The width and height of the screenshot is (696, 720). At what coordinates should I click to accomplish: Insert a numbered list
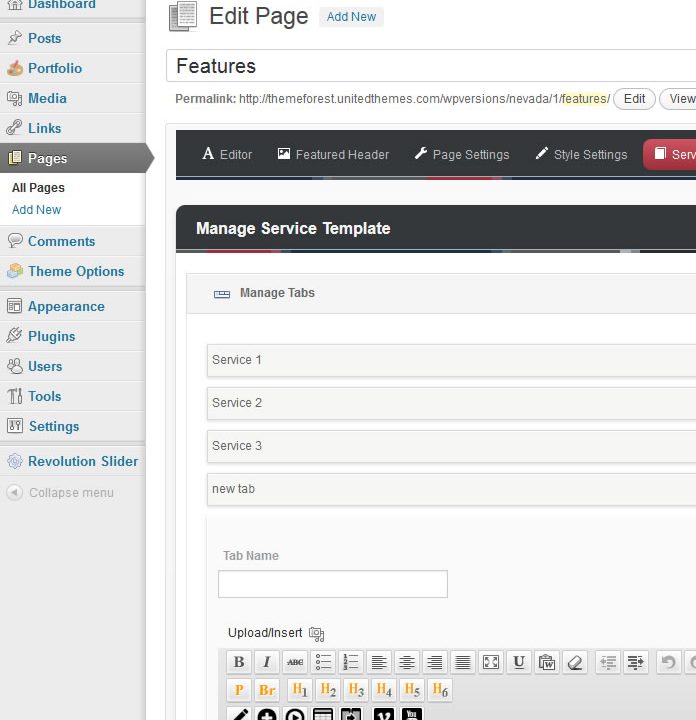[x=350, y=662]
